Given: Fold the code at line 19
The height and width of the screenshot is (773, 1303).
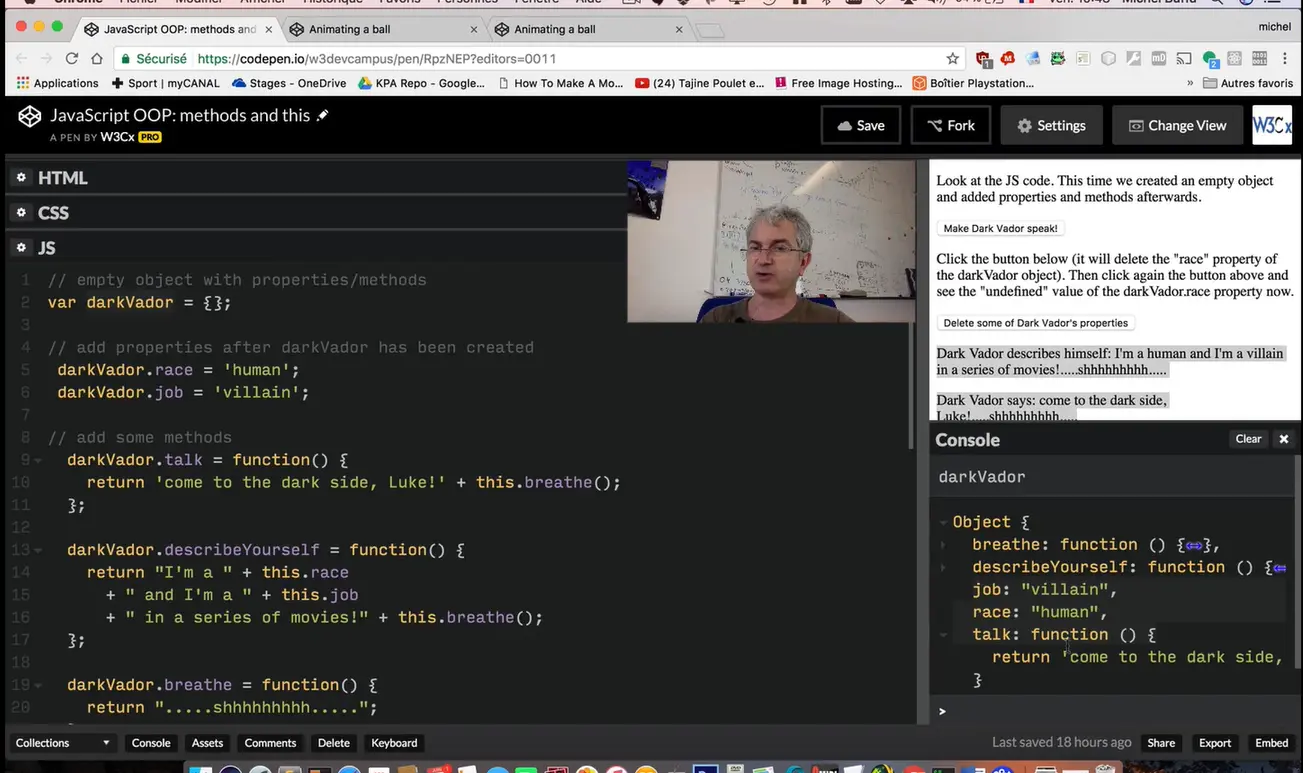Looking at the screenshot, I should point(38,686).
